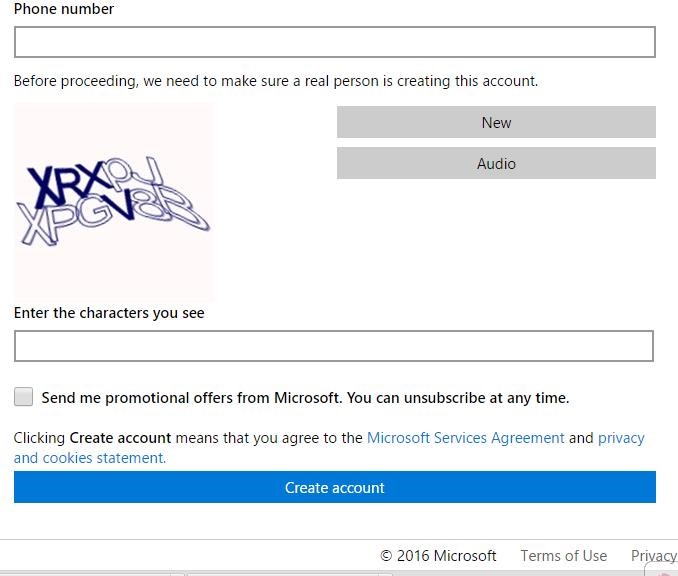
Task: Click bold 'Create account' text in agreement sentence
Action: [120, 438]
